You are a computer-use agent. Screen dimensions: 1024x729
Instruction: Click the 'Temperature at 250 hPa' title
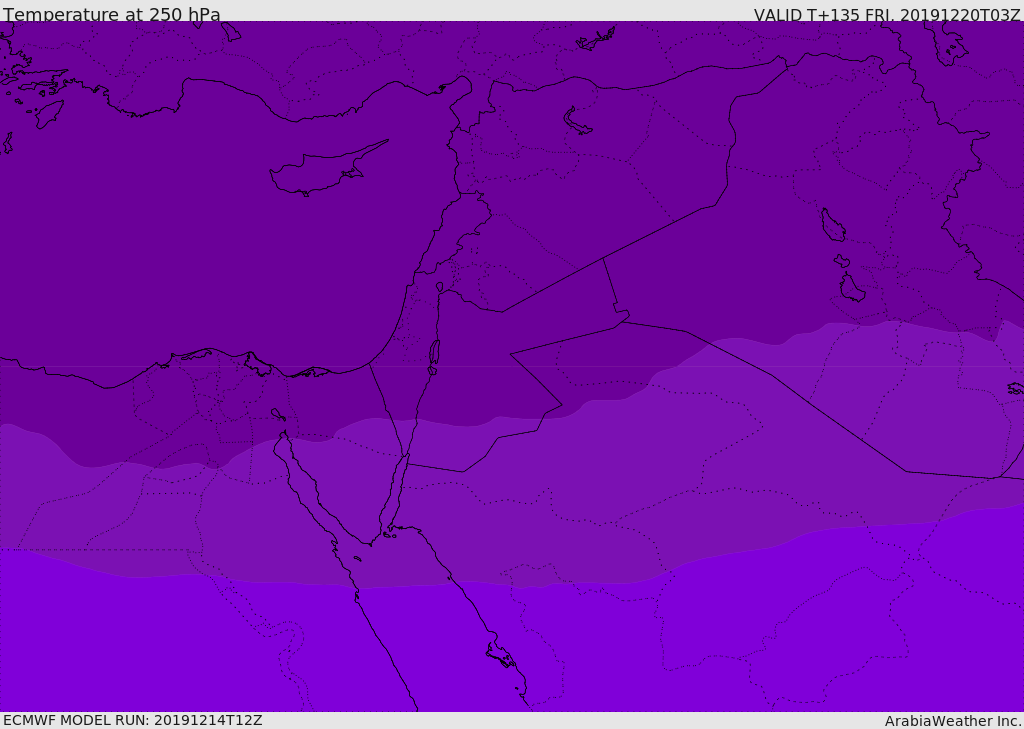[112, 14]
